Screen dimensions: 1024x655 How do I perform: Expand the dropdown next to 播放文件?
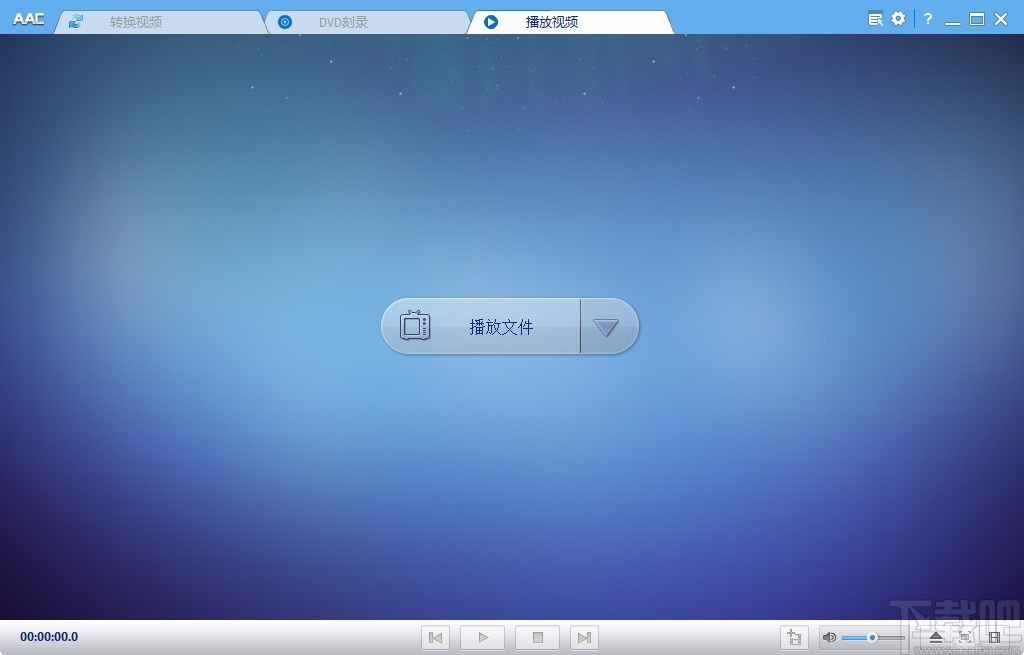click(x=609, y=326)
